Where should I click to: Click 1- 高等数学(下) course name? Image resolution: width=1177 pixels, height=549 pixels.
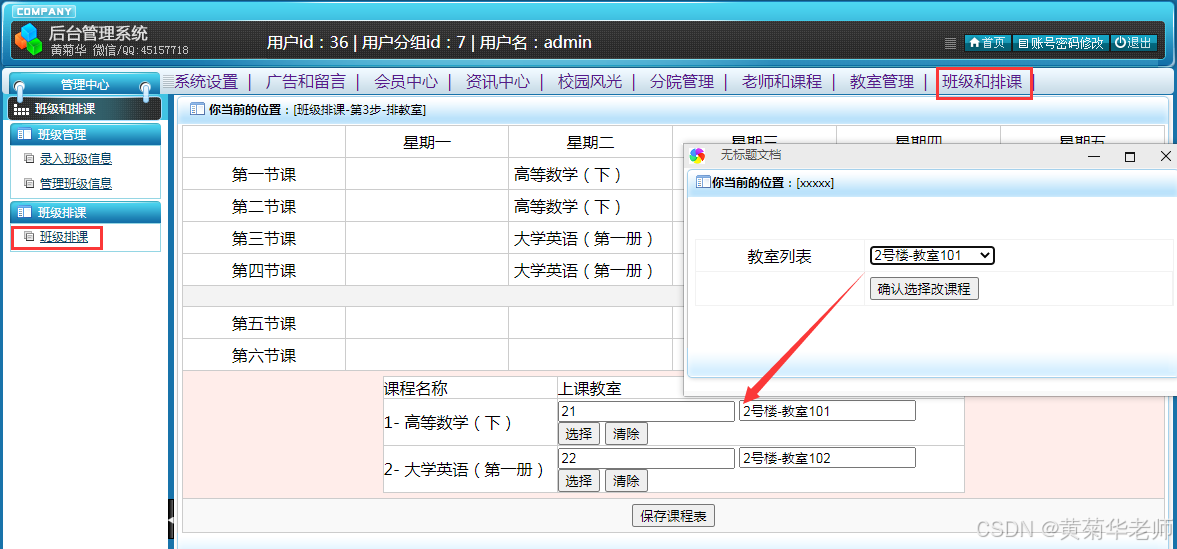447,423
